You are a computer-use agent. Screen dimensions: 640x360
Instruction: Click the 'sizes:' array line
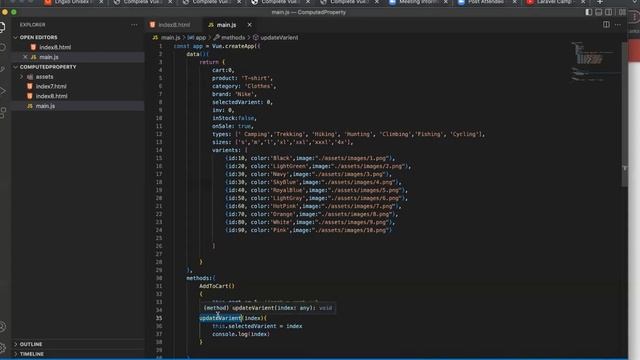pyautogui.click(x=282, y=142)
